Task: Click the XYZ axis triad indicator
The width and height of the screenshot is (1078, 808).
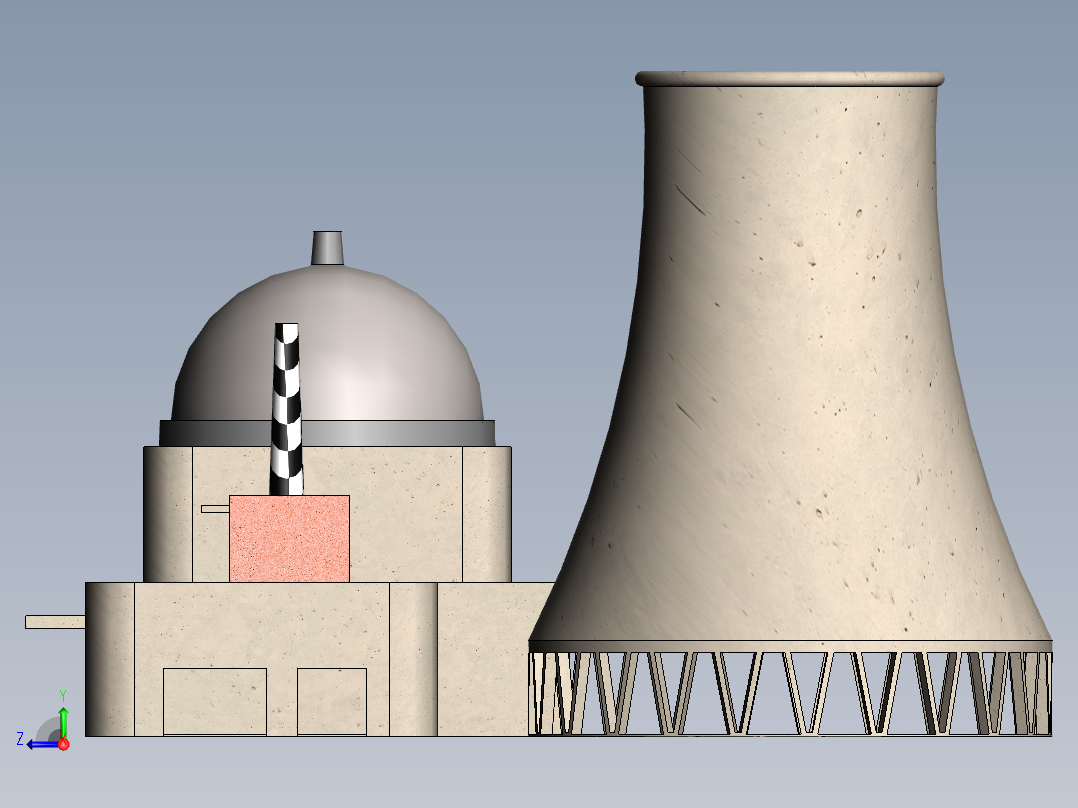Action: click(x=44, y=720)
